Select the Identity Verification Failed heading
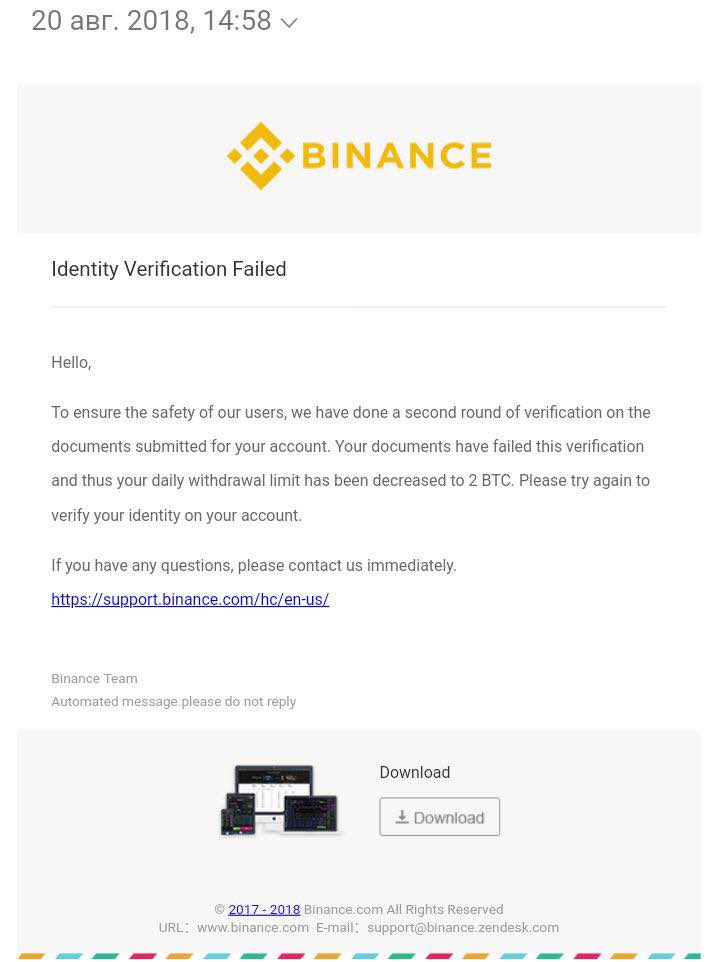 click(x=169, y=269)
